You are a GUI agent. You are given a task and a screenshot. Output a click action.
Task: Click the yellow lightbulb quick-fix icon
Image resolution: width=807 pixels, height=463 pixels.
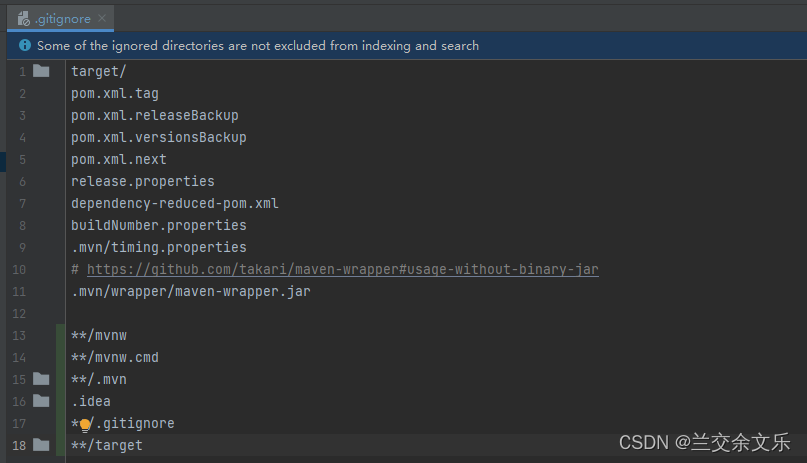pos(85,424)
